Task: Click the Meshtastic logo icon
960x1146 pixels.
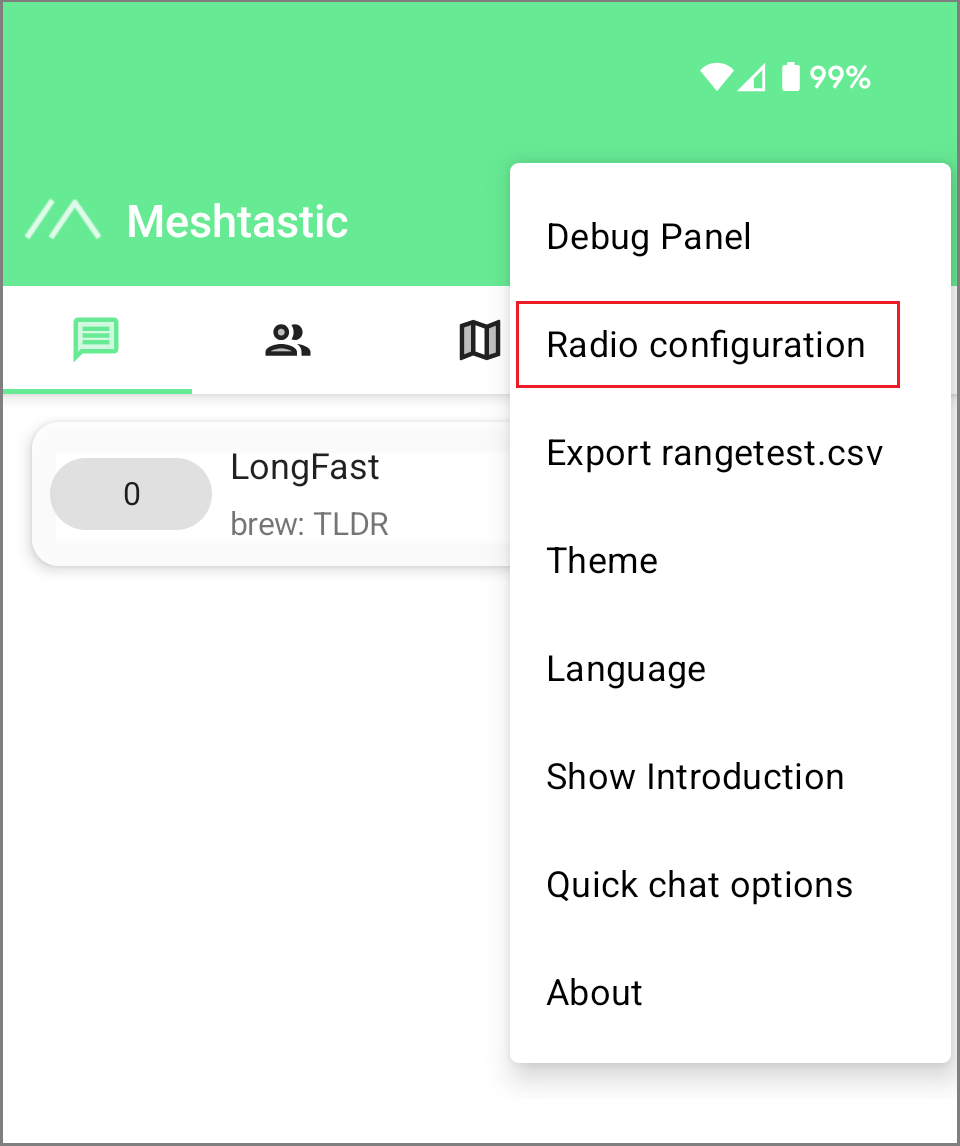Action: coord(63,220)
